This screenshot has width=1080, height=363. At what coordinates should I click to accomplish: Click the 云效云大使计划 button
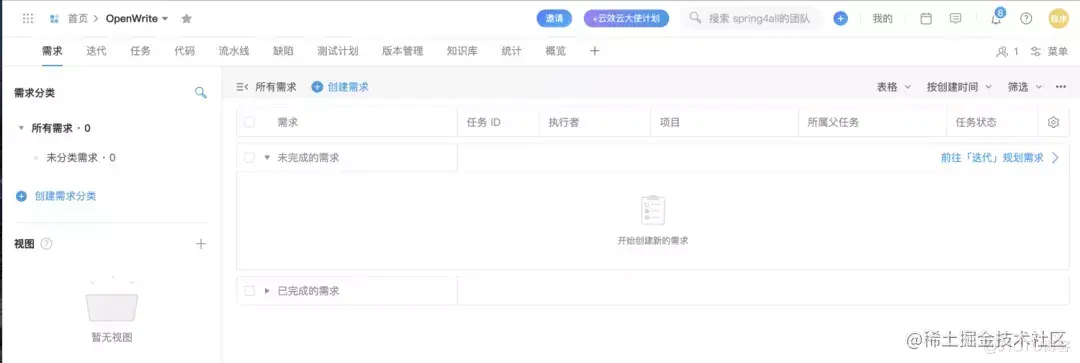pos(626,19)
